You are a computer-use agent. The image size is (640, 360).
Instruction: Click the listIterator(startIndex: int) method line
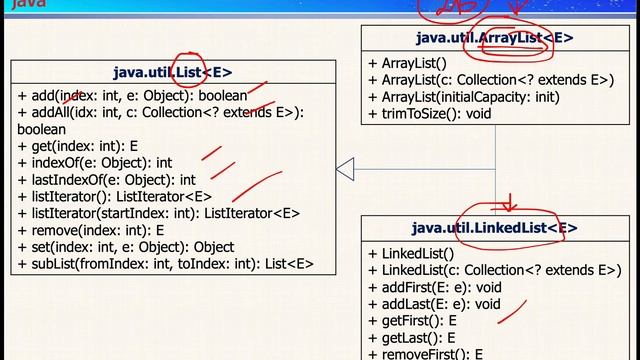[x=159, y=213]
